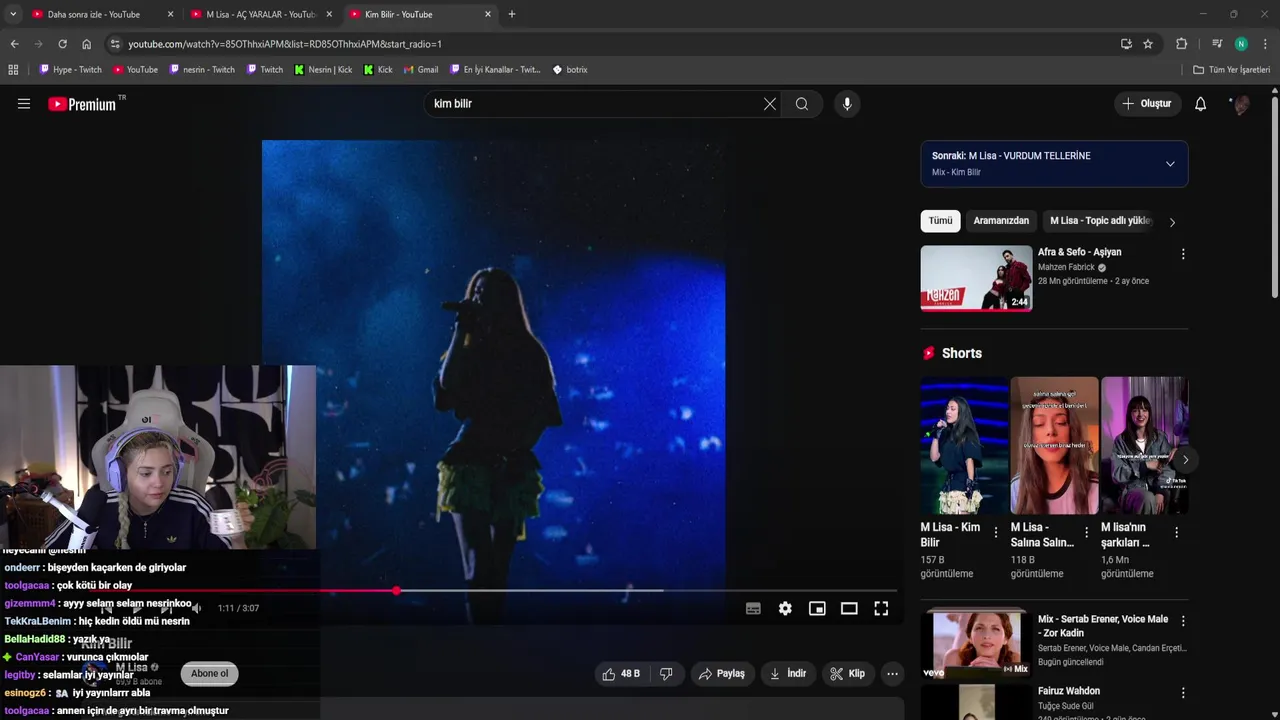Open the Hype - Twitch bookmark

click(70, 70)
